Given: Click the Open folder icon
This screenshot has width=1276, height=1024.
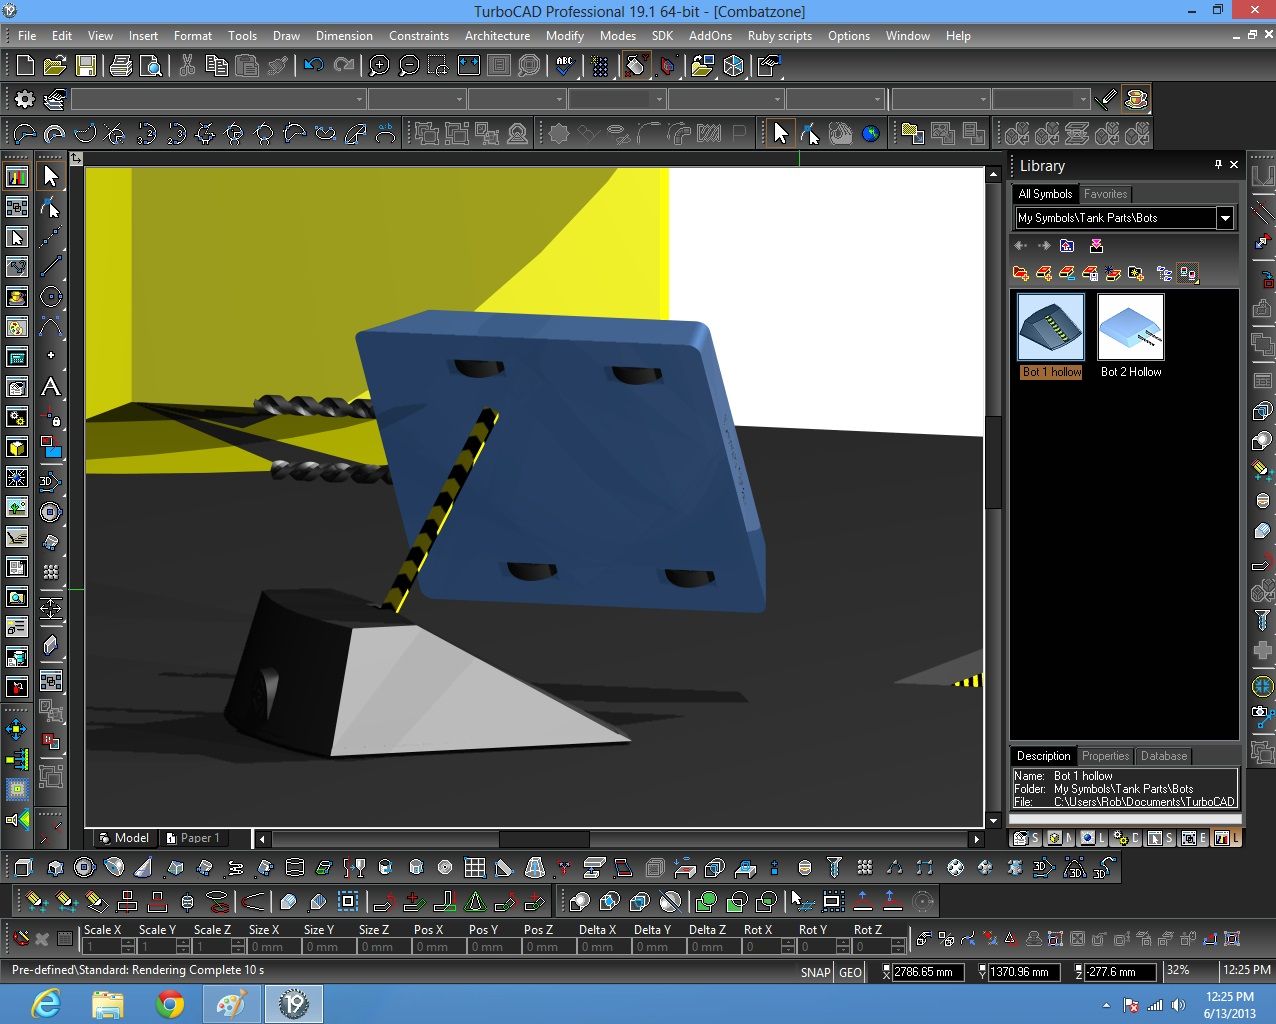Looking at the screenshot, I should tap(55, 66).
